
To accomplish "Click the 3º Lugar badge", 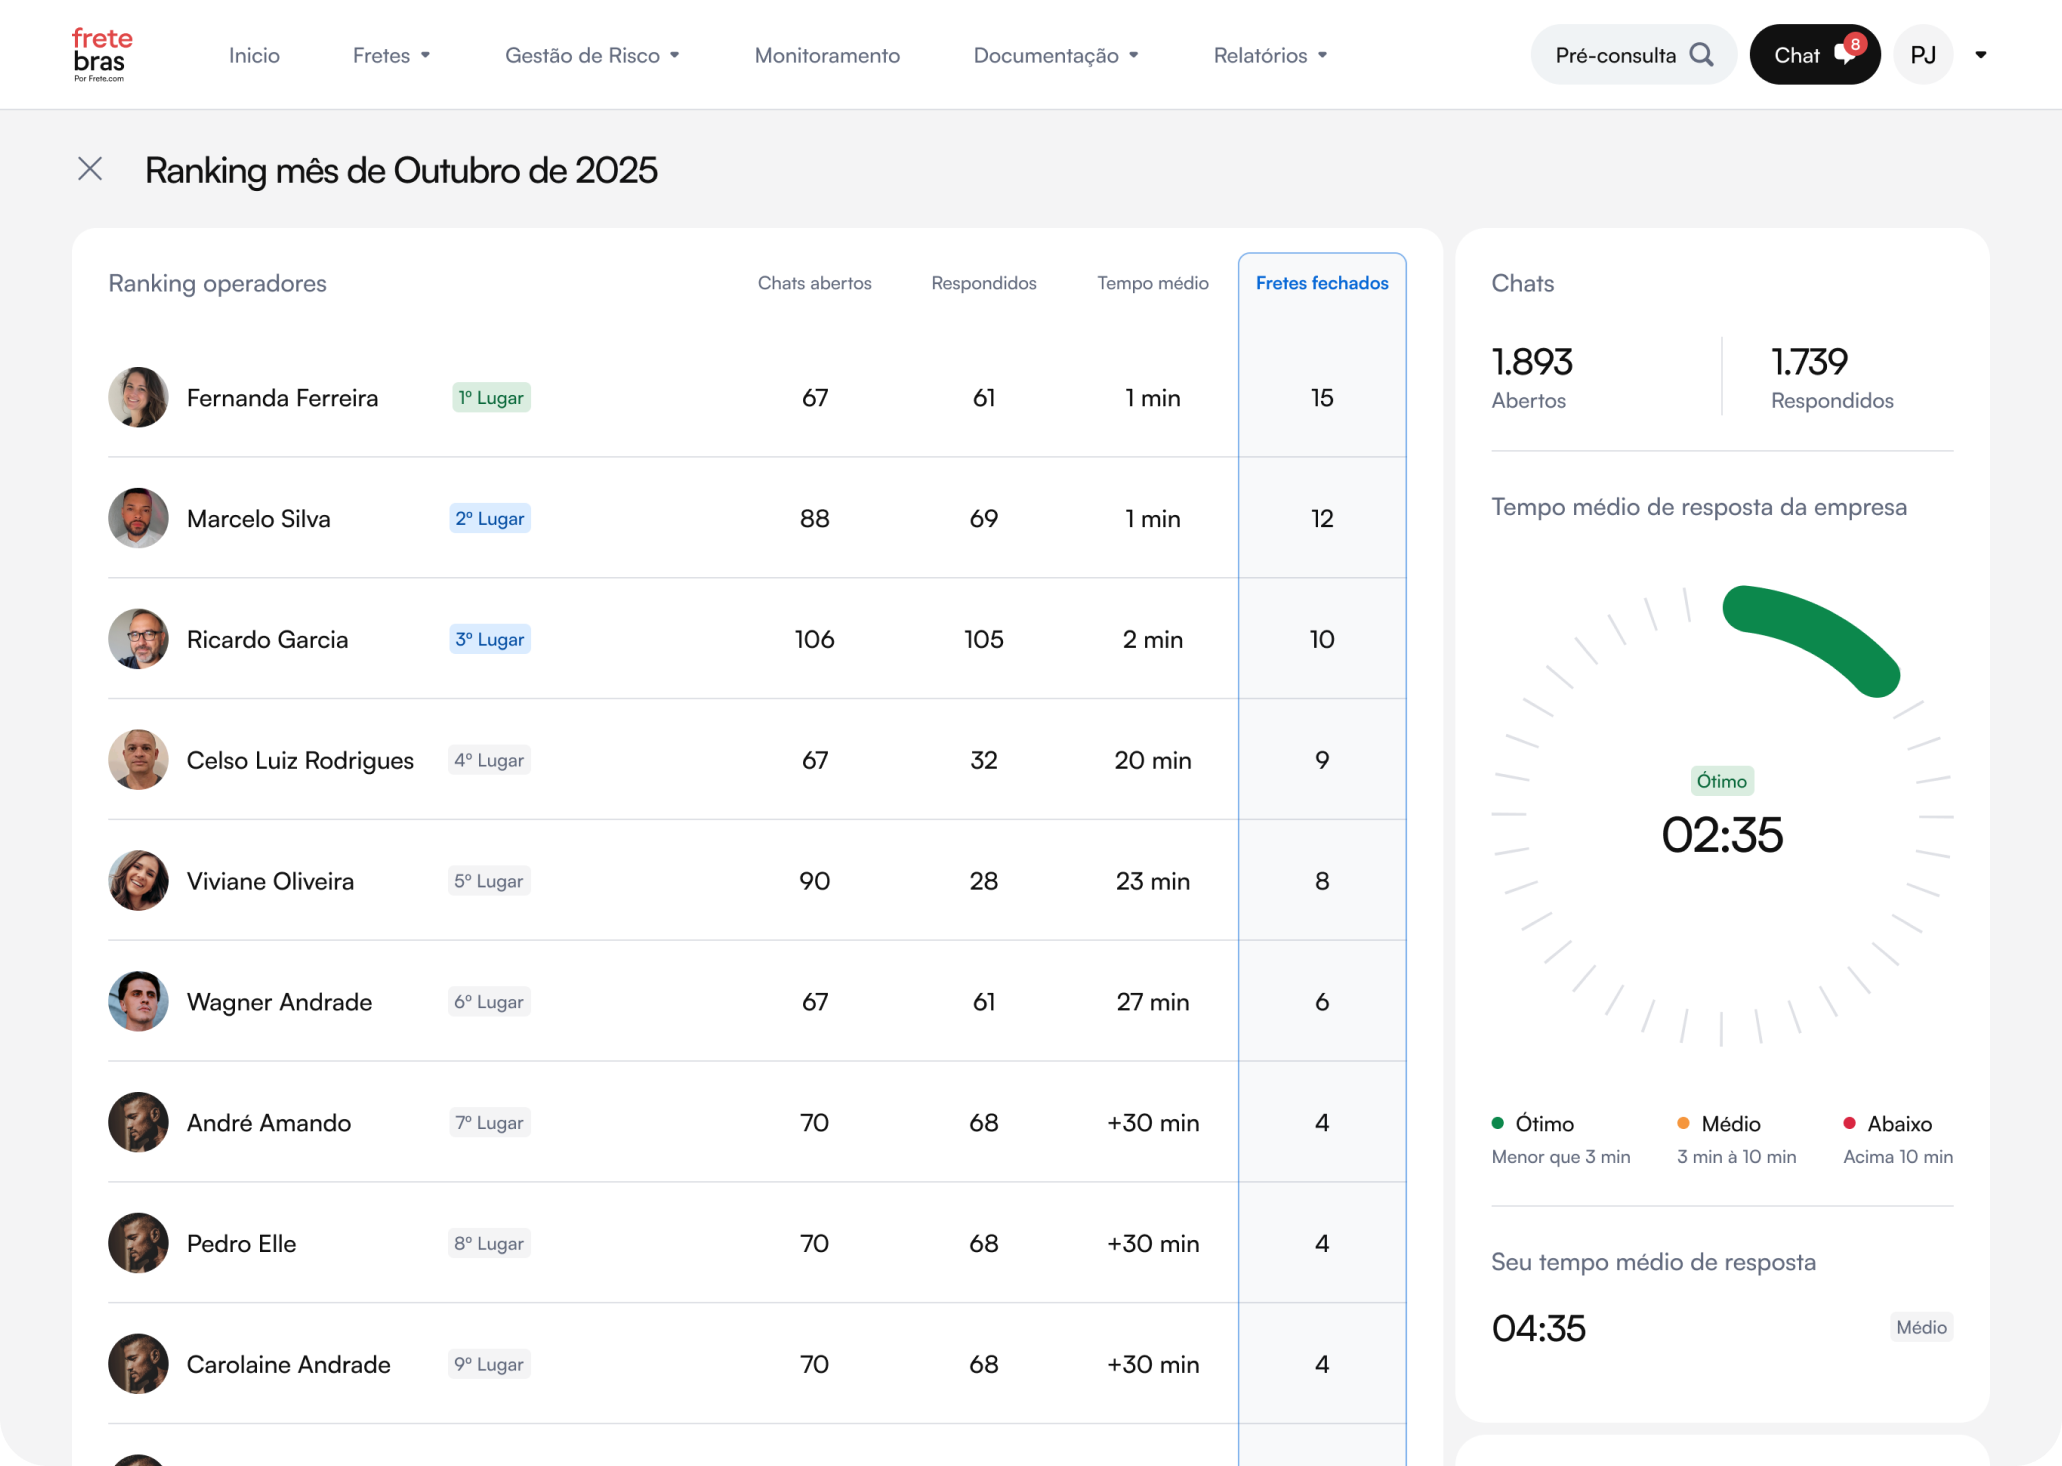I will (490, 640).
